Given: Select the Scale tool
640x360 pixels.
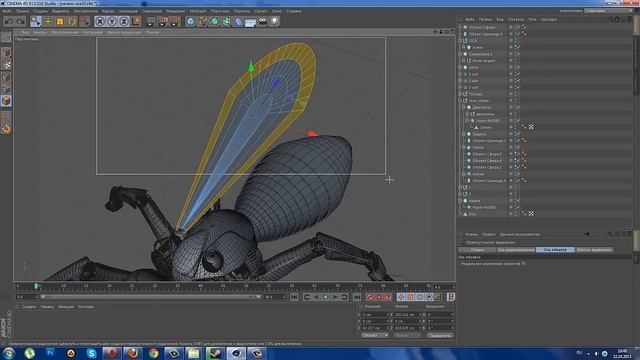Looking at the screenshot, I should [x=60, y=21].
